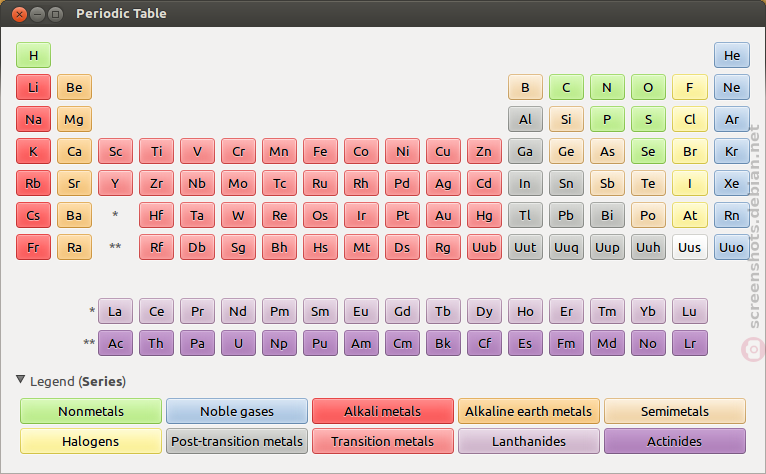Select the Hydrogen (H) element tile
The width and height of the screenshot is (766, 474).
tap(33, 55)
